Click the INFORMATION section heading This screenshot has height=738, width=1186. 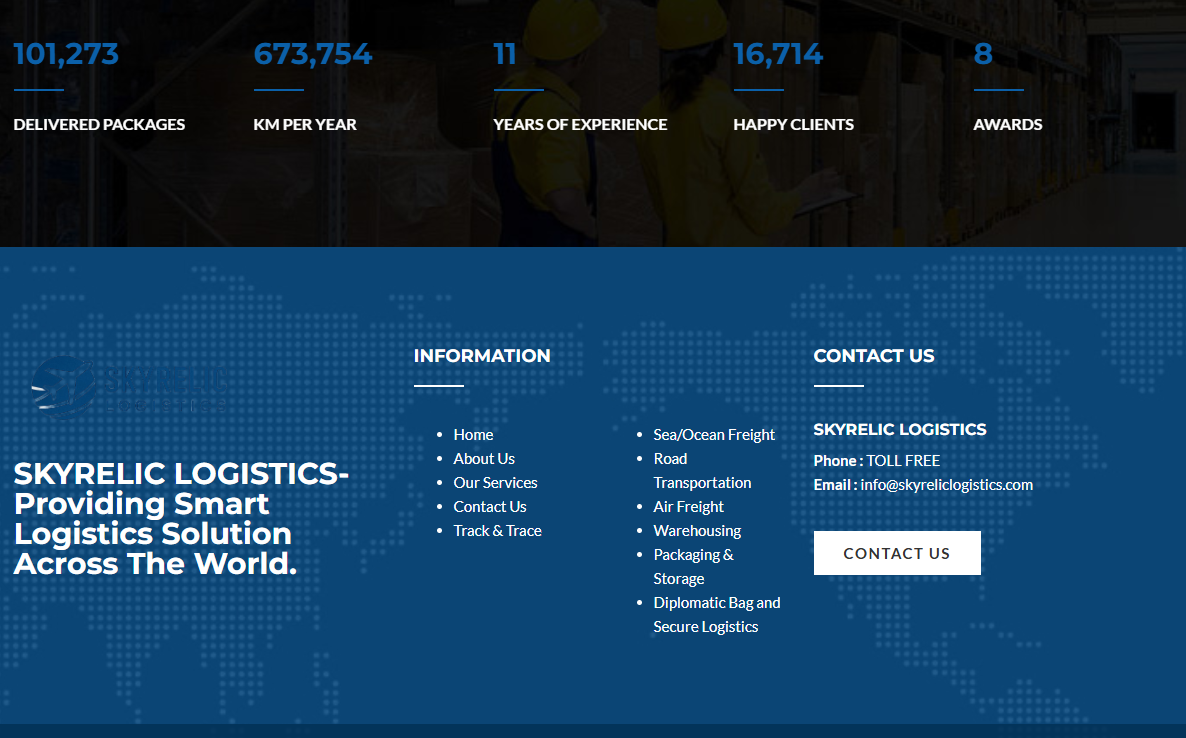pyautogui.click(x=482, y=355)
